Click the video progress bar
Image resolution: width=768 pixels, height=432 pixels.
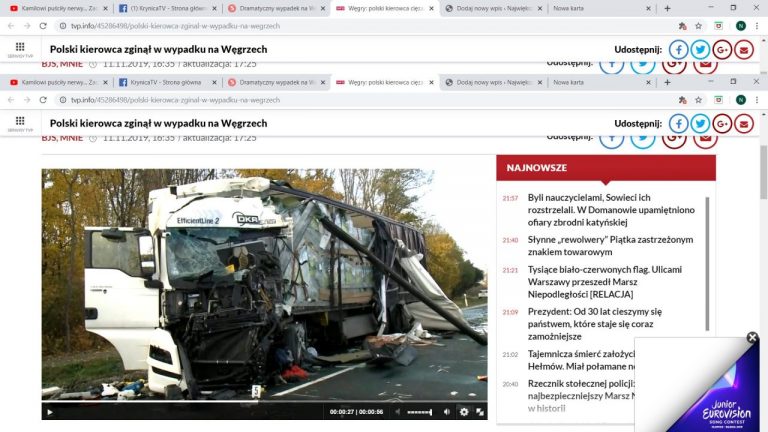[x=264, y=402]
